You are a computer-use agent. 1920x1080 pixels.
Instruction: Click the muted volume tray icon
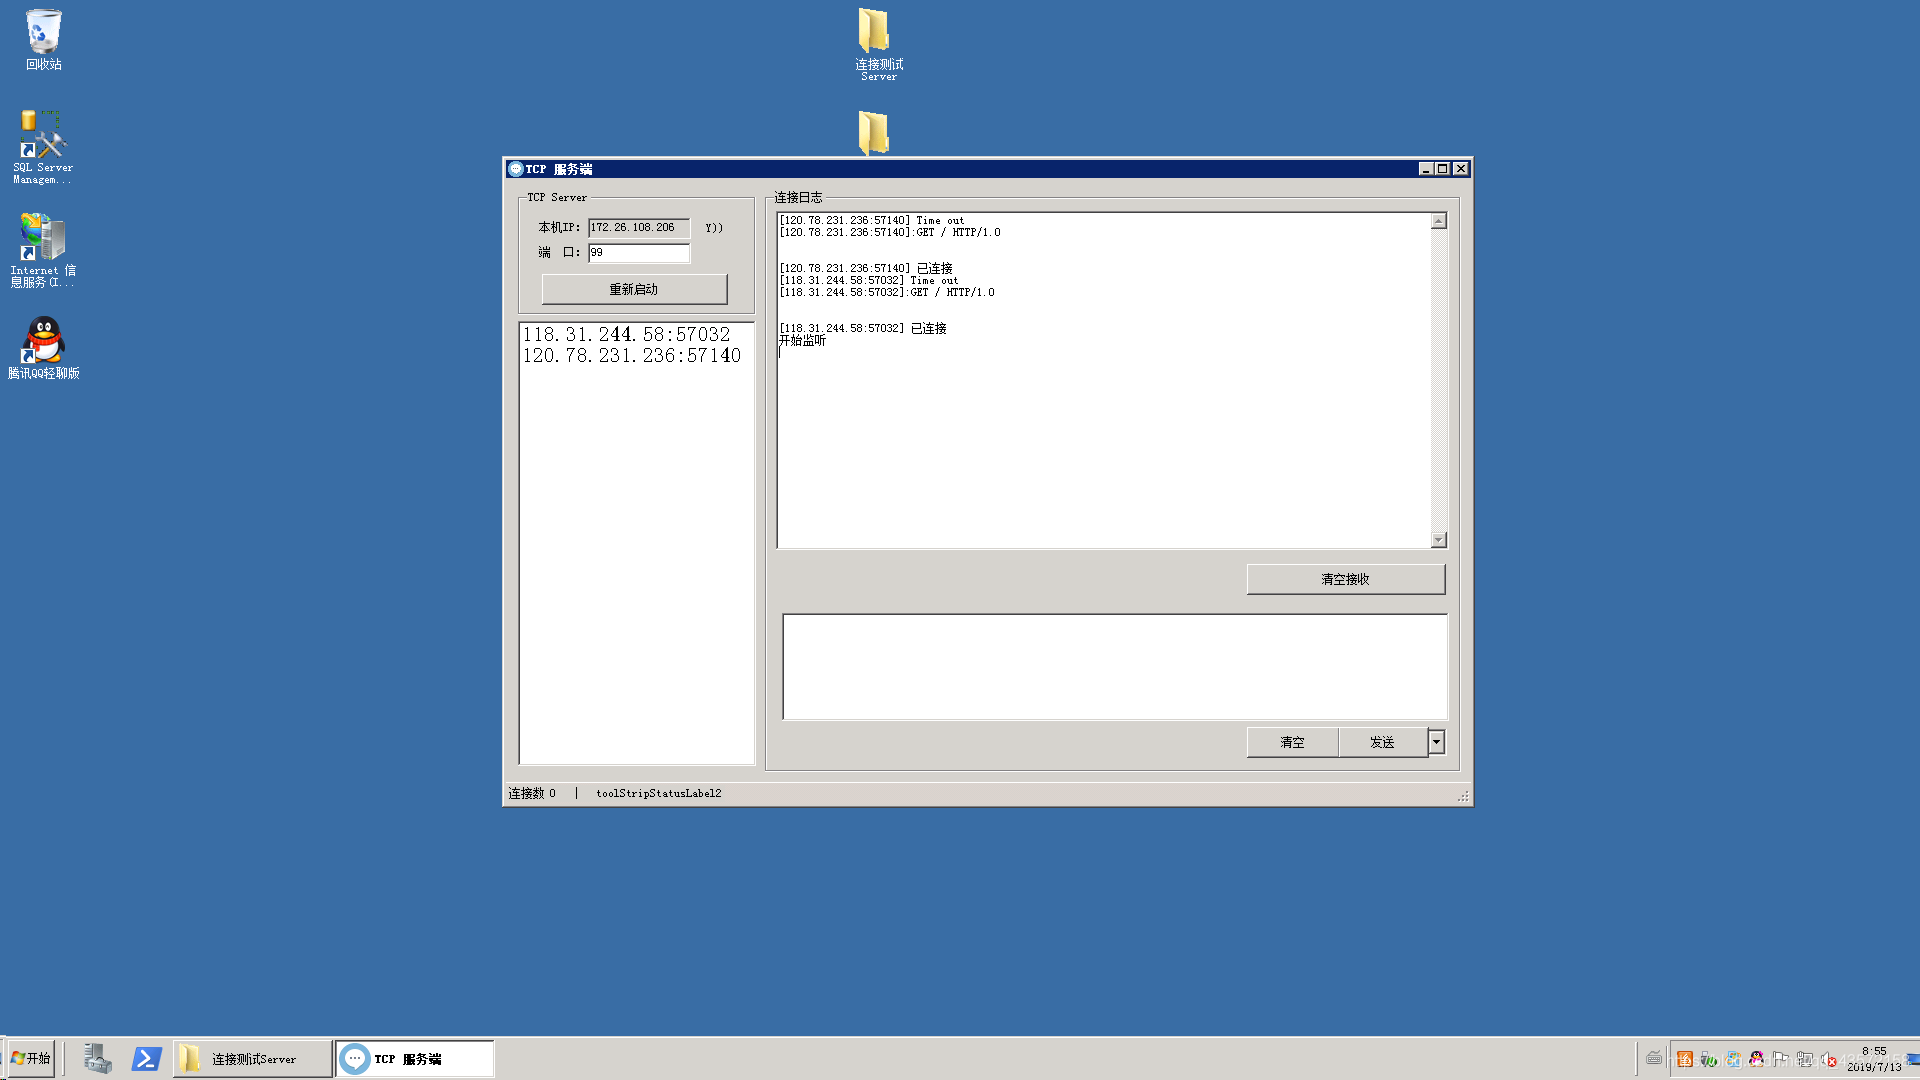coord(1828,1059)
